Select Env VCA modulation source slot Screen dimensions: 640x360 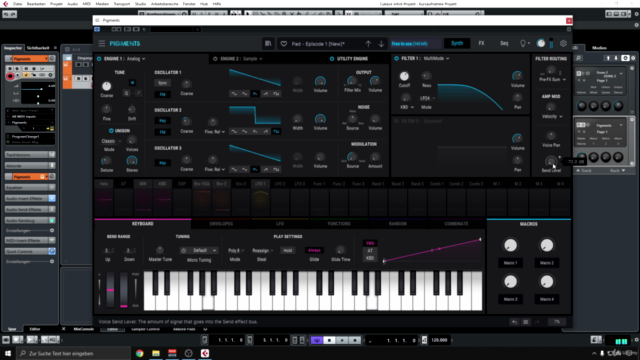[x=202, y=197]
